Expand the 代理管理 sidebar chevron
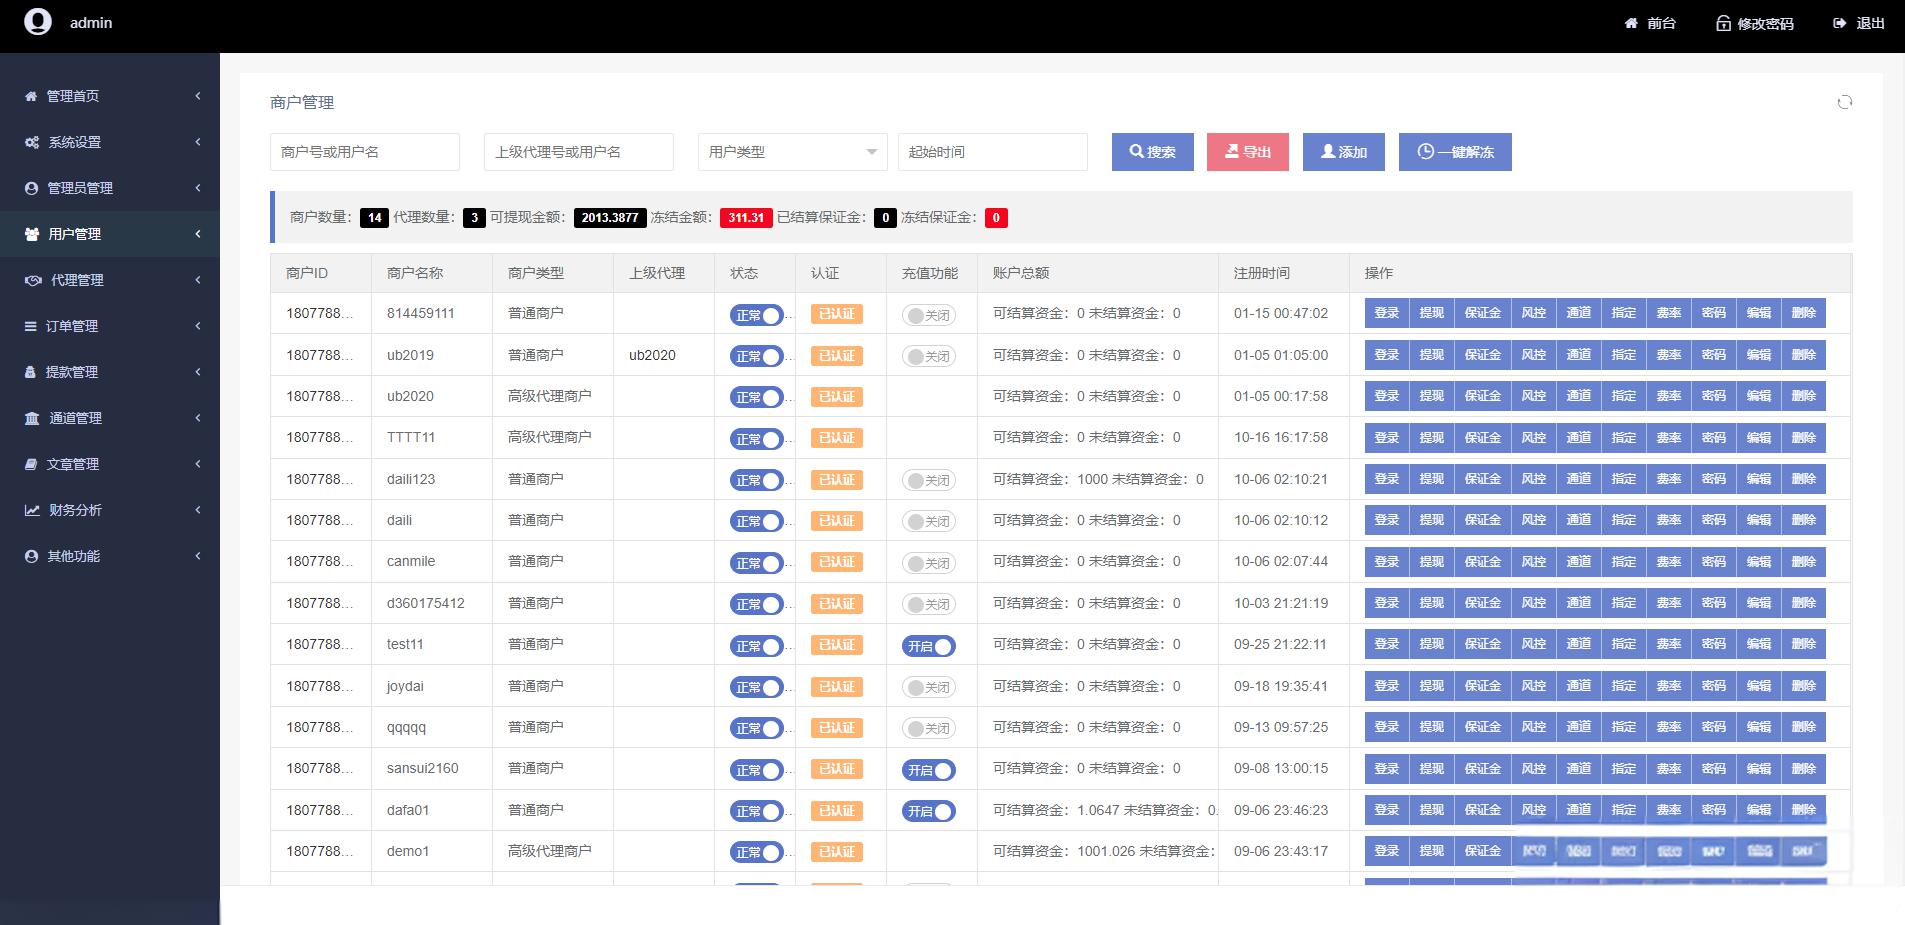Screen dimensions: 1905x925 [x=198, y=280]
